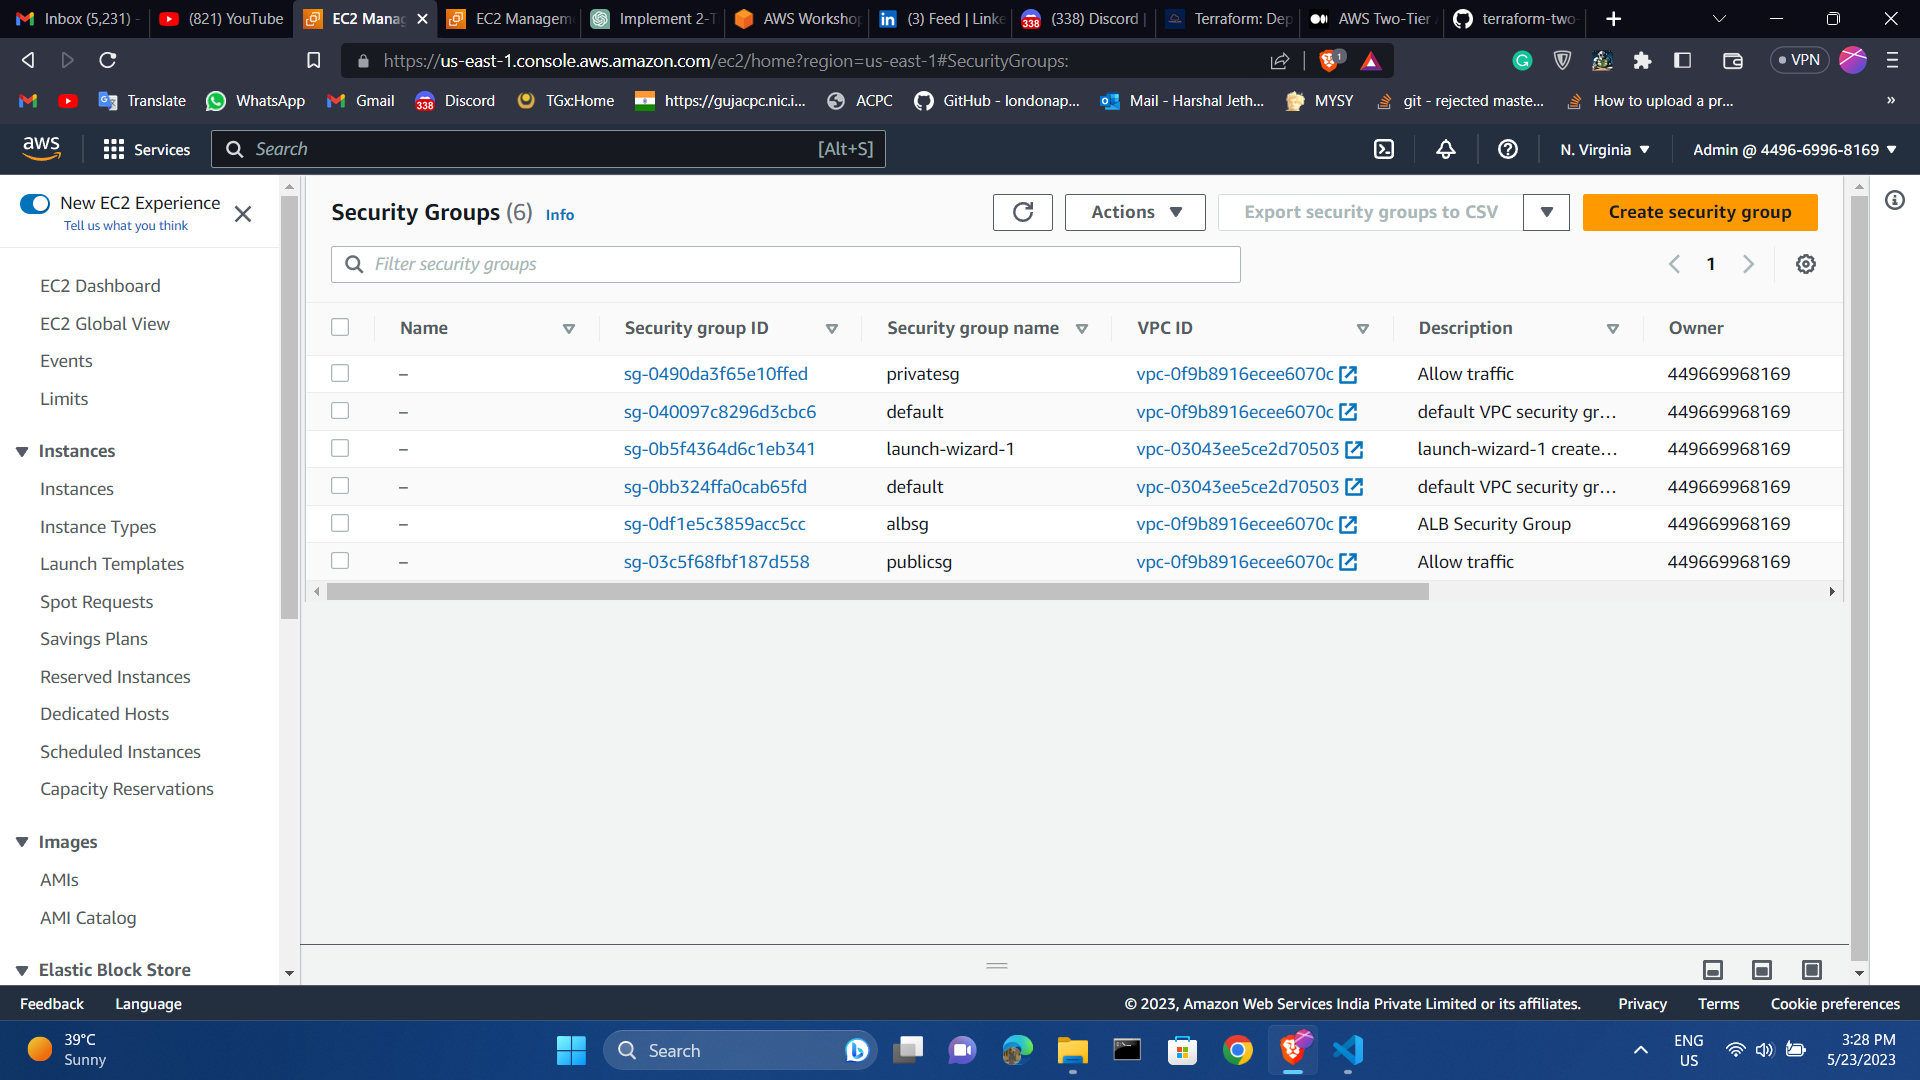Select the checkbox for launch-wizard-1 row
This screenshot has height=1080, width=1920.
pos(340,448)
